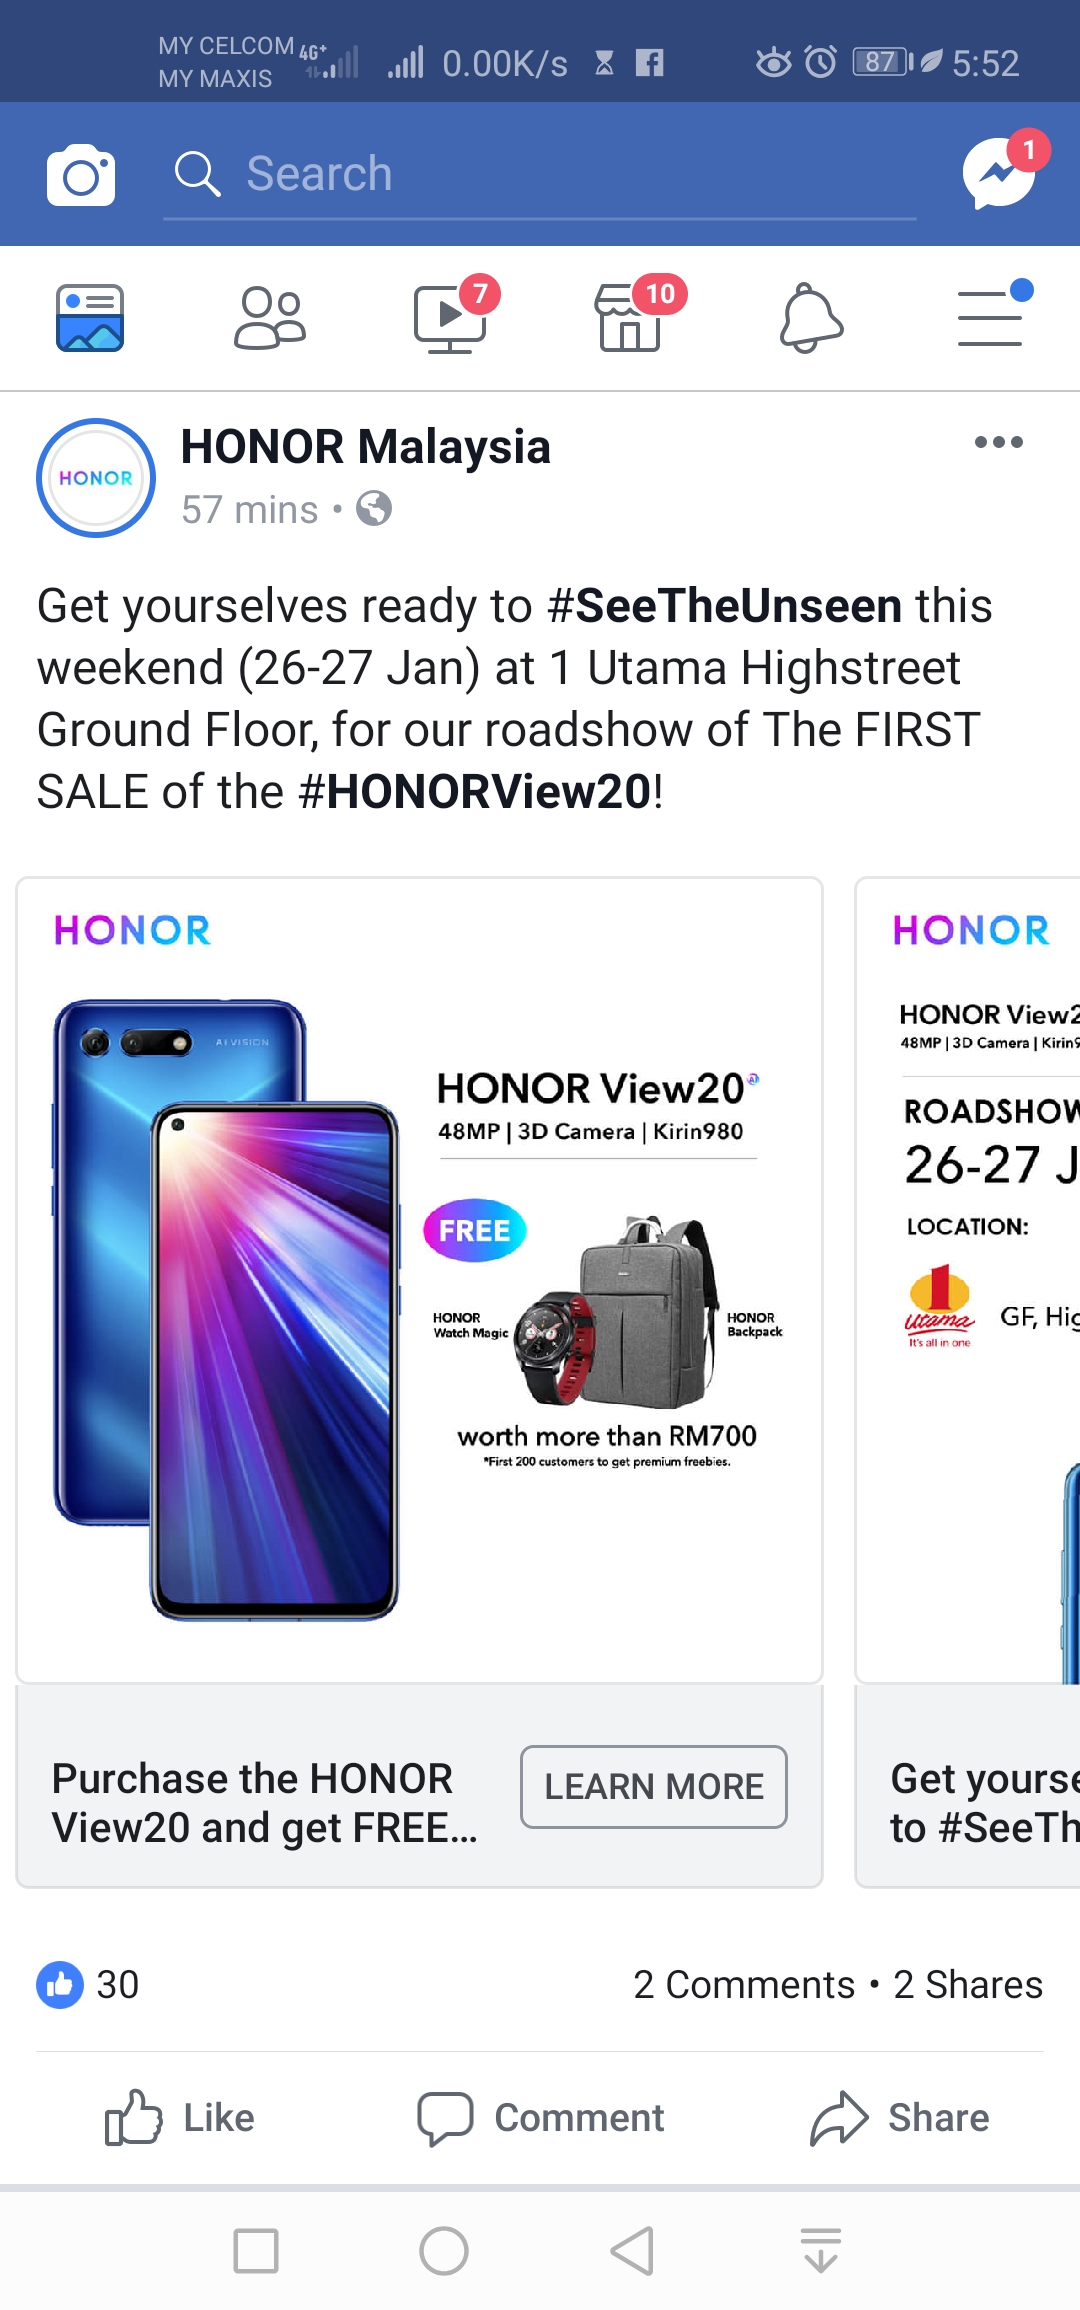1080x2310 pixels.
Task: Open HONOR Malaysia profile picture
Action: tap(96, 478)
